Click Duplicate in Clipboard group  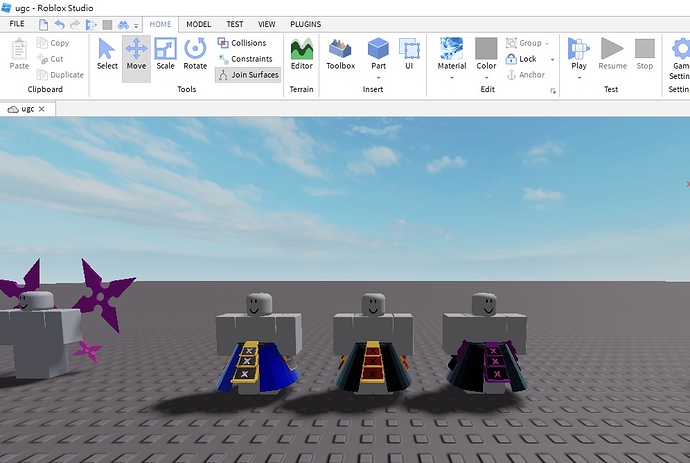click(x=60, y=74)
